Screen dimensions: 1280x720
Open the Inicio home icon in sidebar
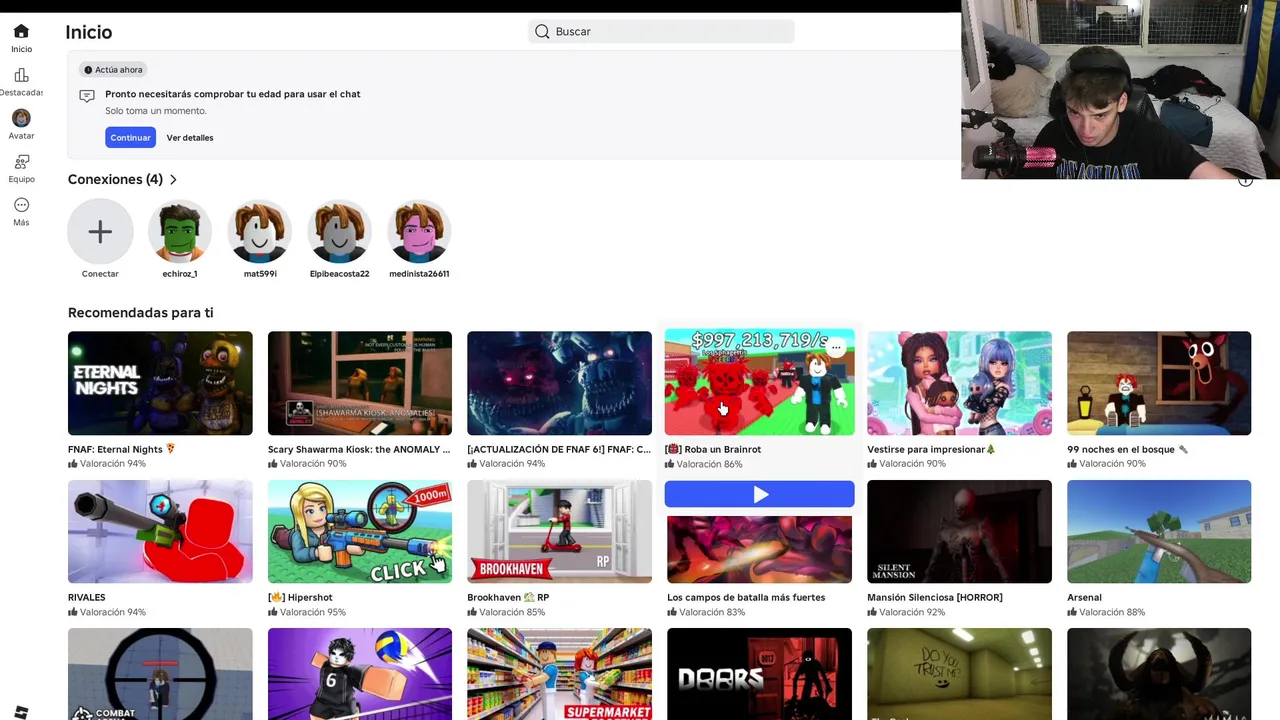pos(21,31)
